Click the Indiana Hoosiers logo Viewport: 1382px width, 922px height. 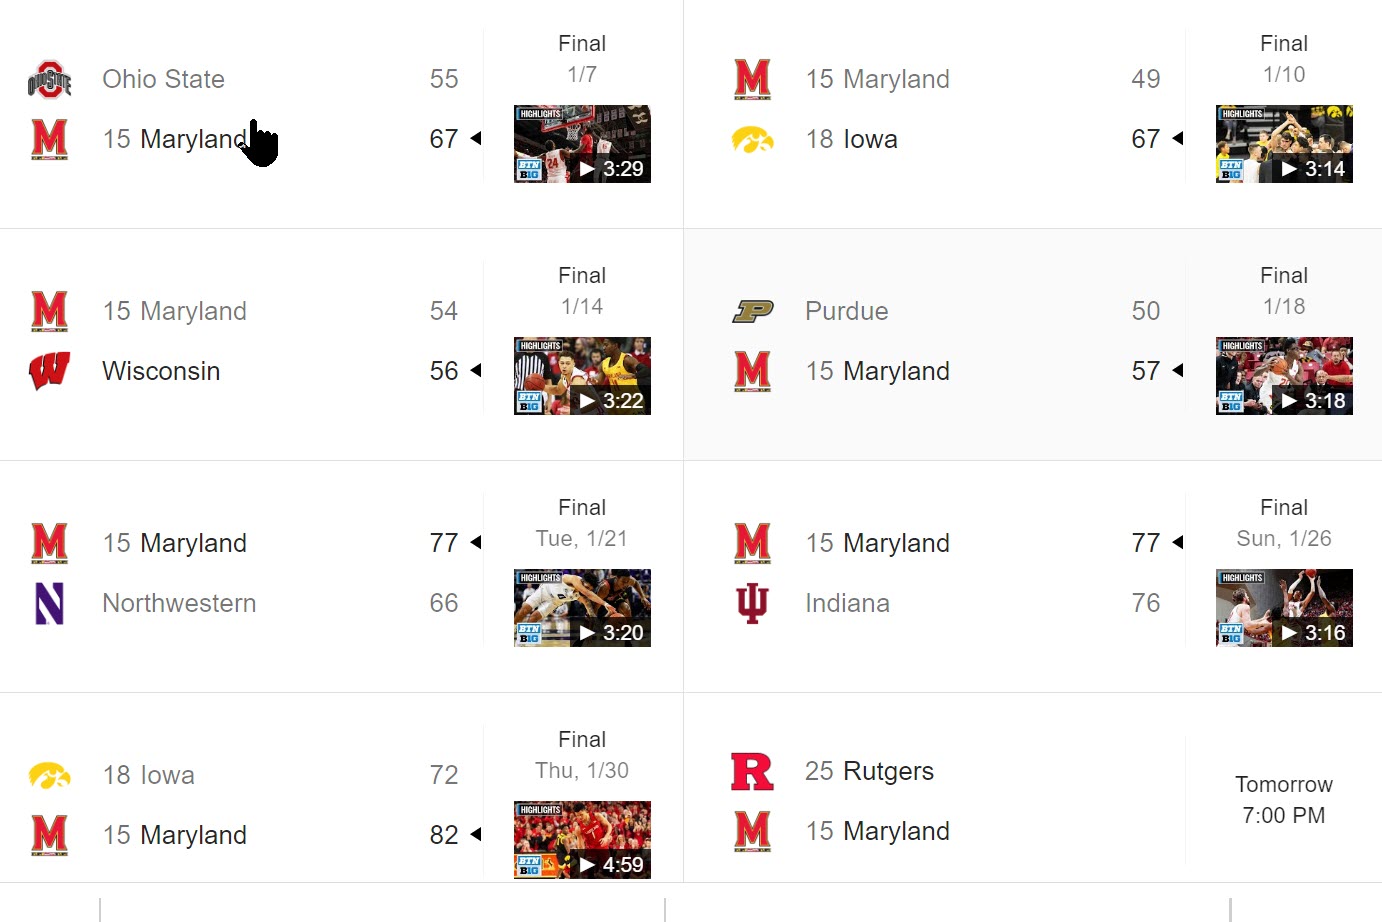point(751,603)
